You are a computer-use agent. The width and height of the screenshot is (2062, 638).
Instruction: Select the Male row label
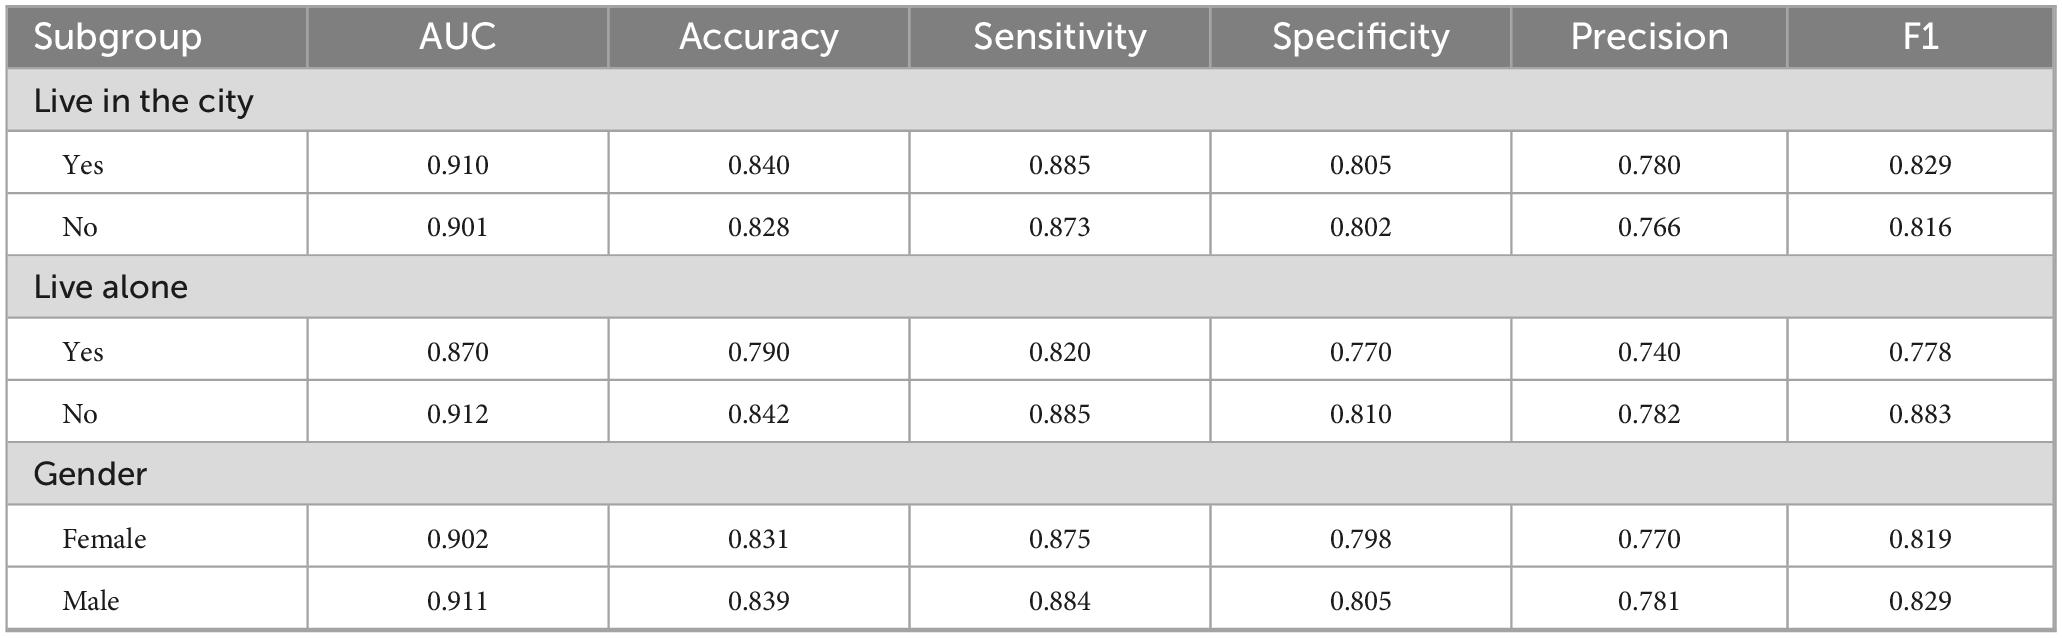click(x=91, y=601)
